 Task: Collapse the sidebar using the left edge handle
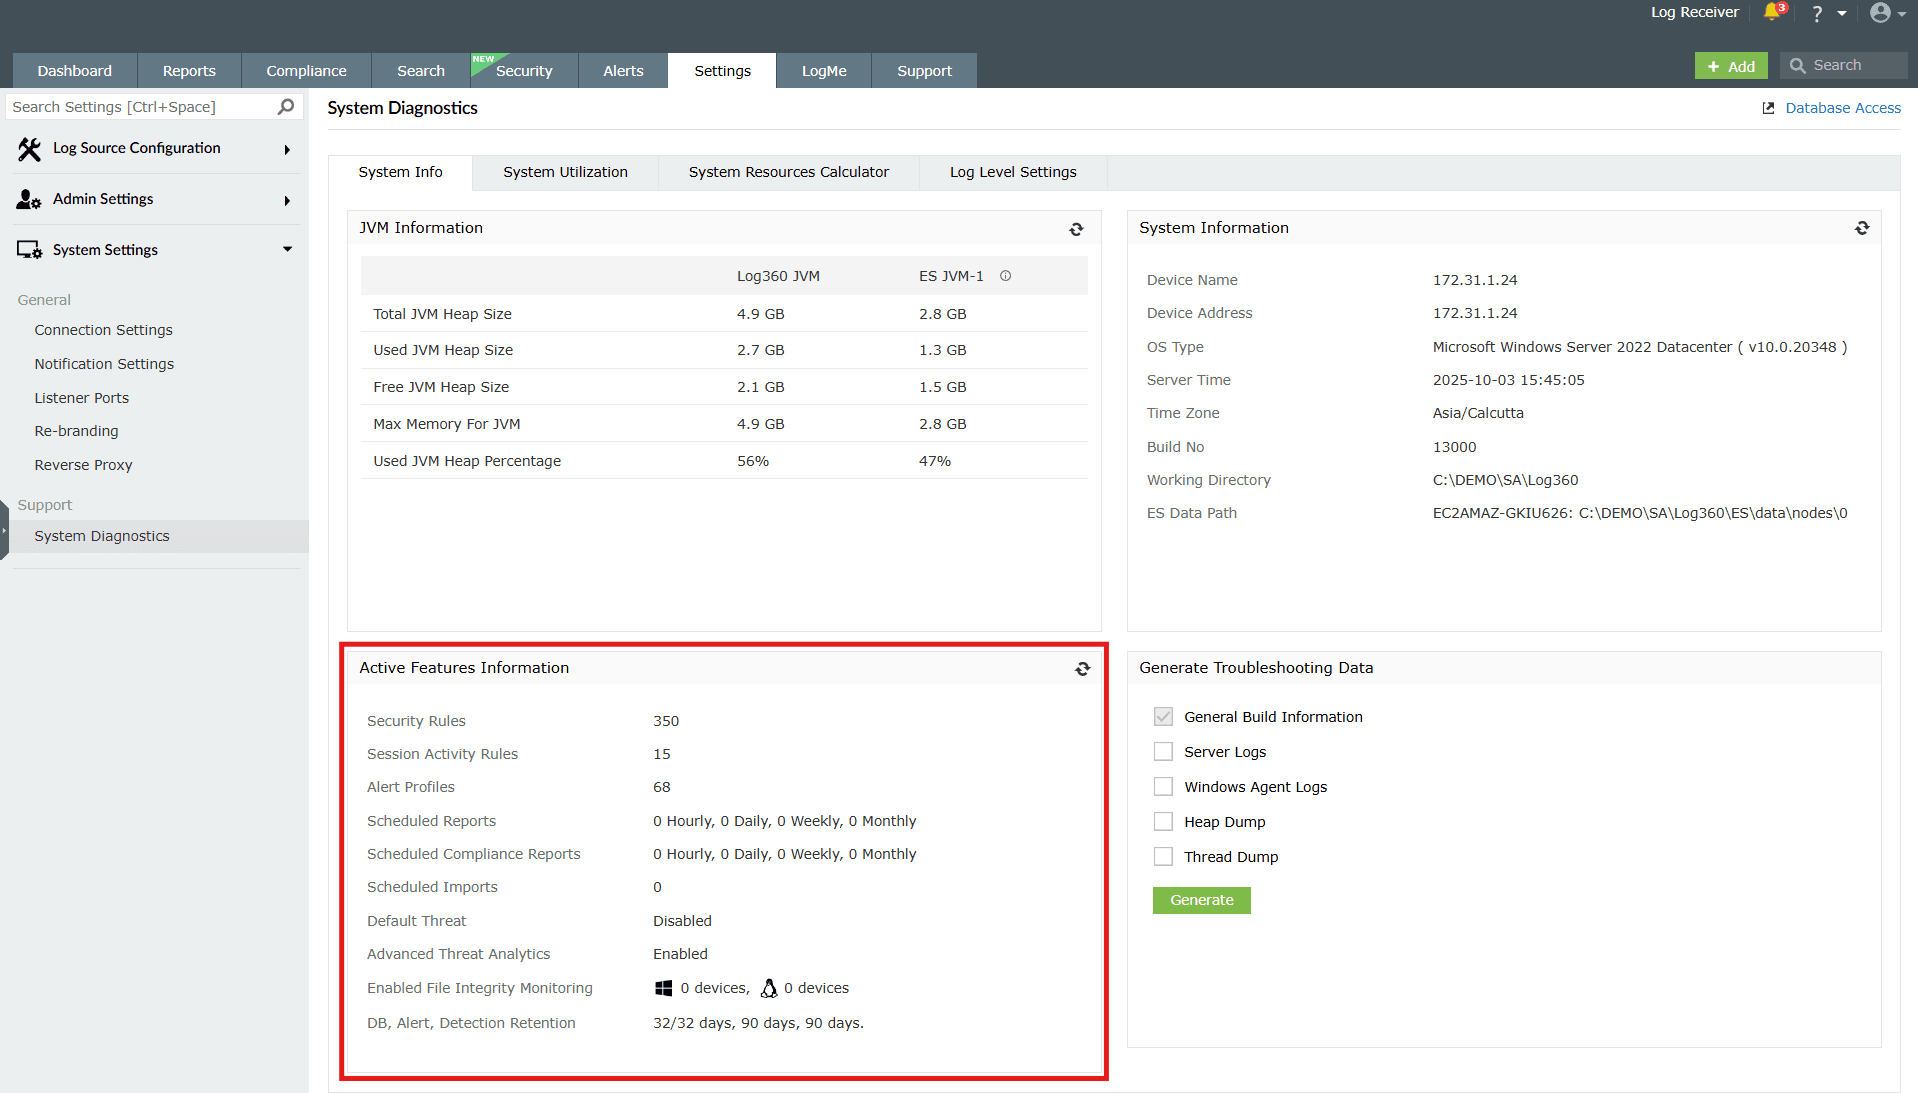click(x=4, y=530)
